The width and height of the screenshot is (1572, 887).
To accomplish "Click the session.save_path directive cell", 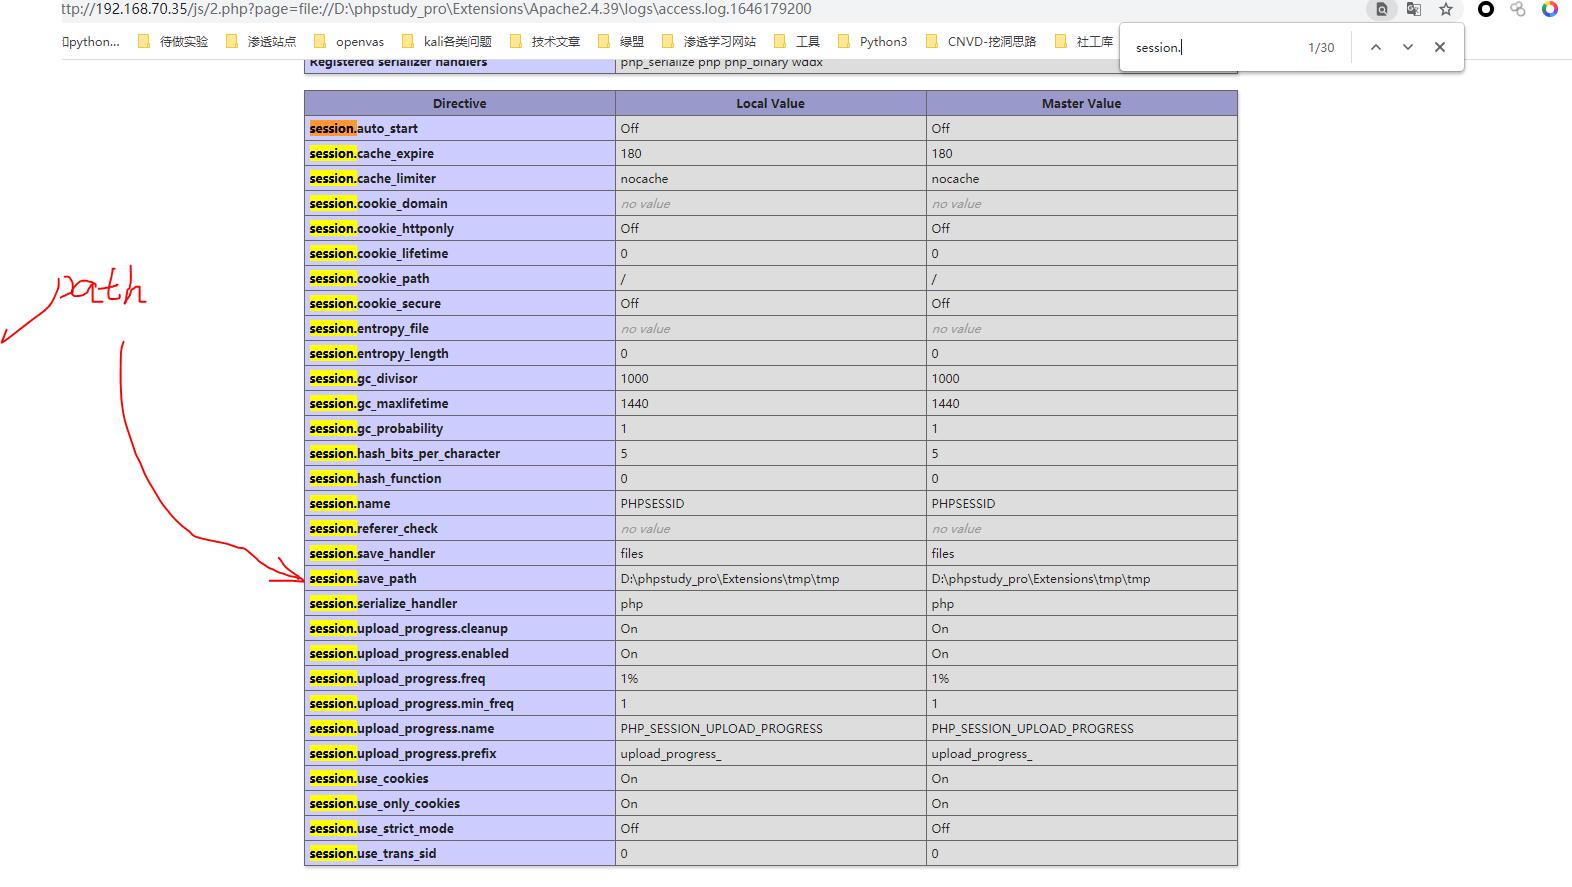I will click(460, 579).
